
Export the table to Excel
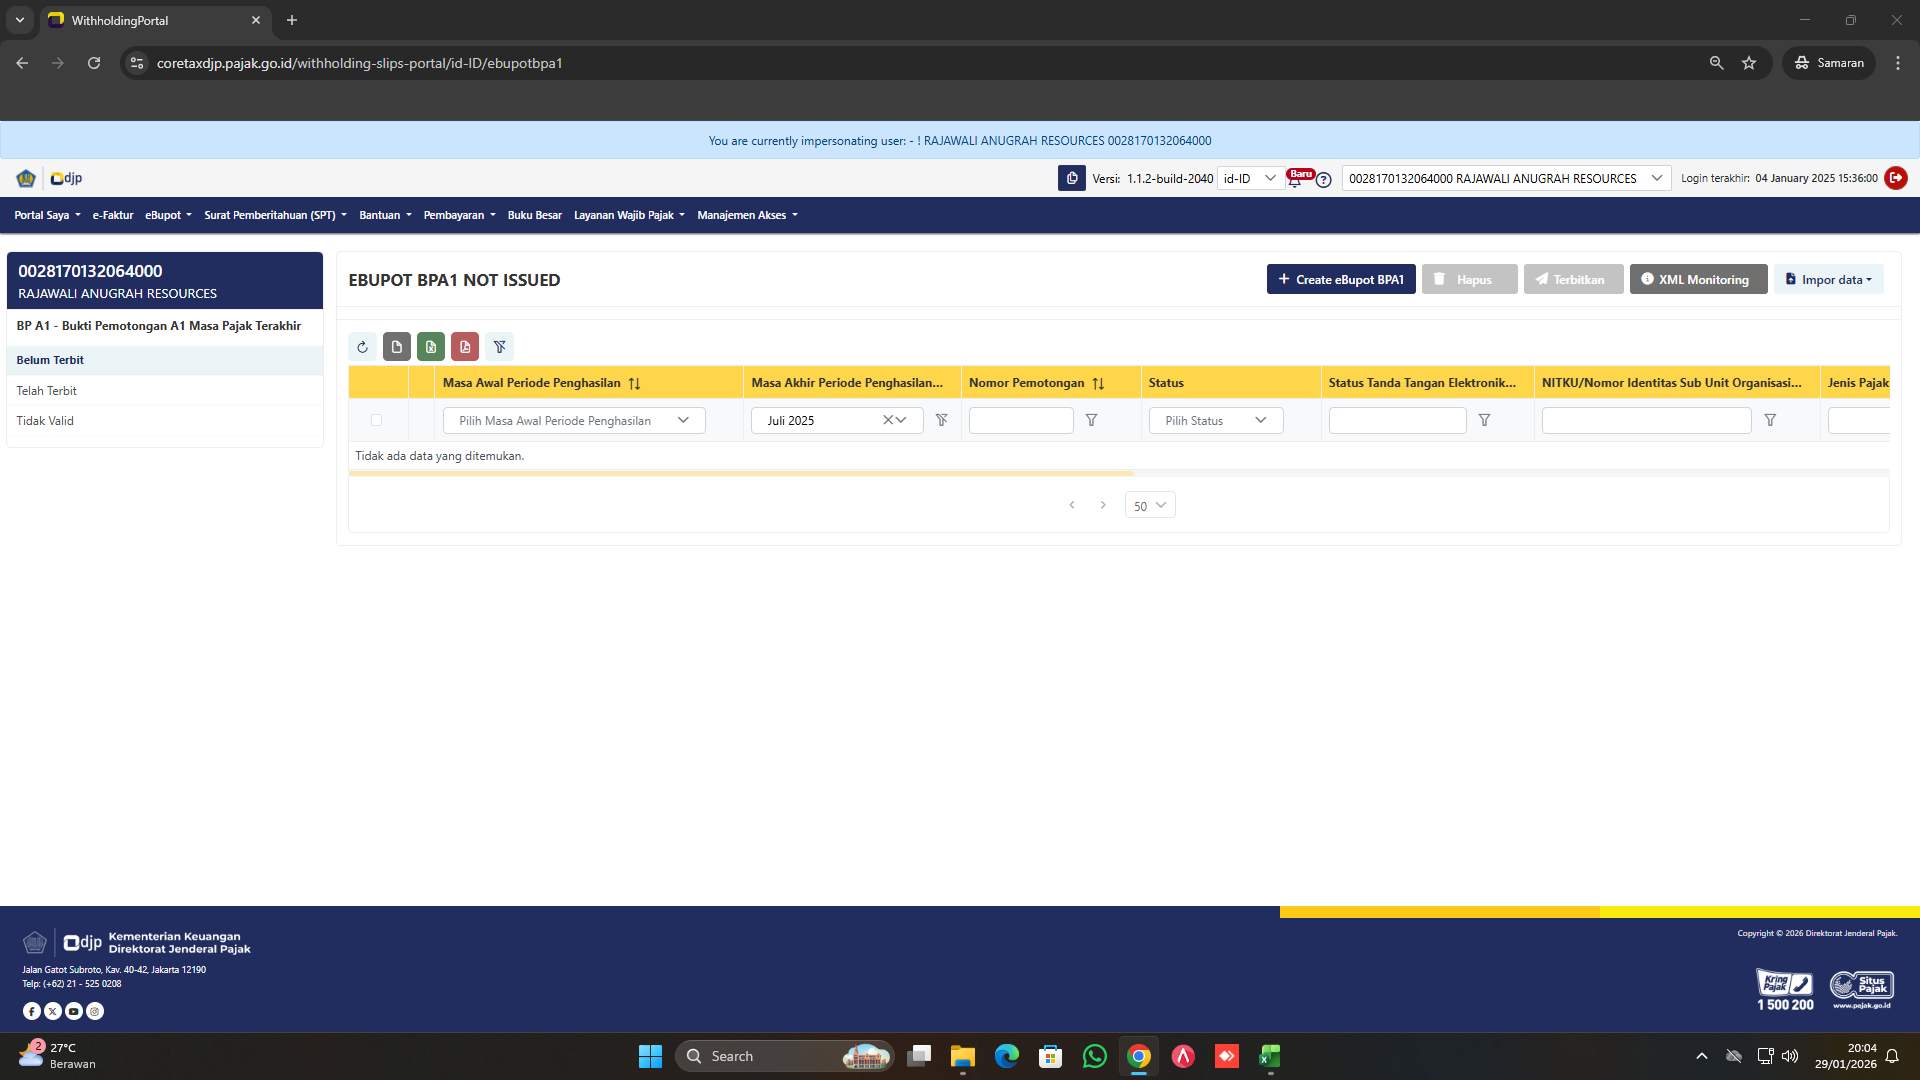431,347
